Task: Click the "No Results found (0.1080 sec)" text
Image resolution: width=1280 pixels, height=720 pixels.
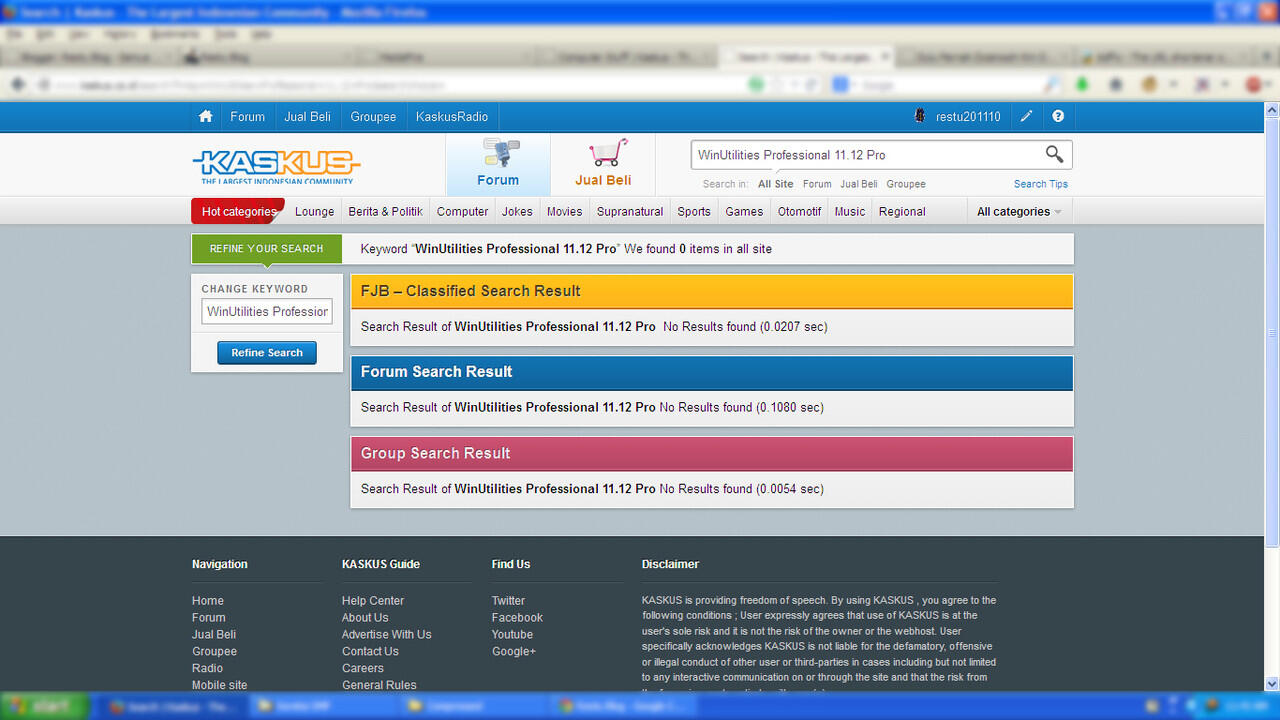Action: pos(741,407)
